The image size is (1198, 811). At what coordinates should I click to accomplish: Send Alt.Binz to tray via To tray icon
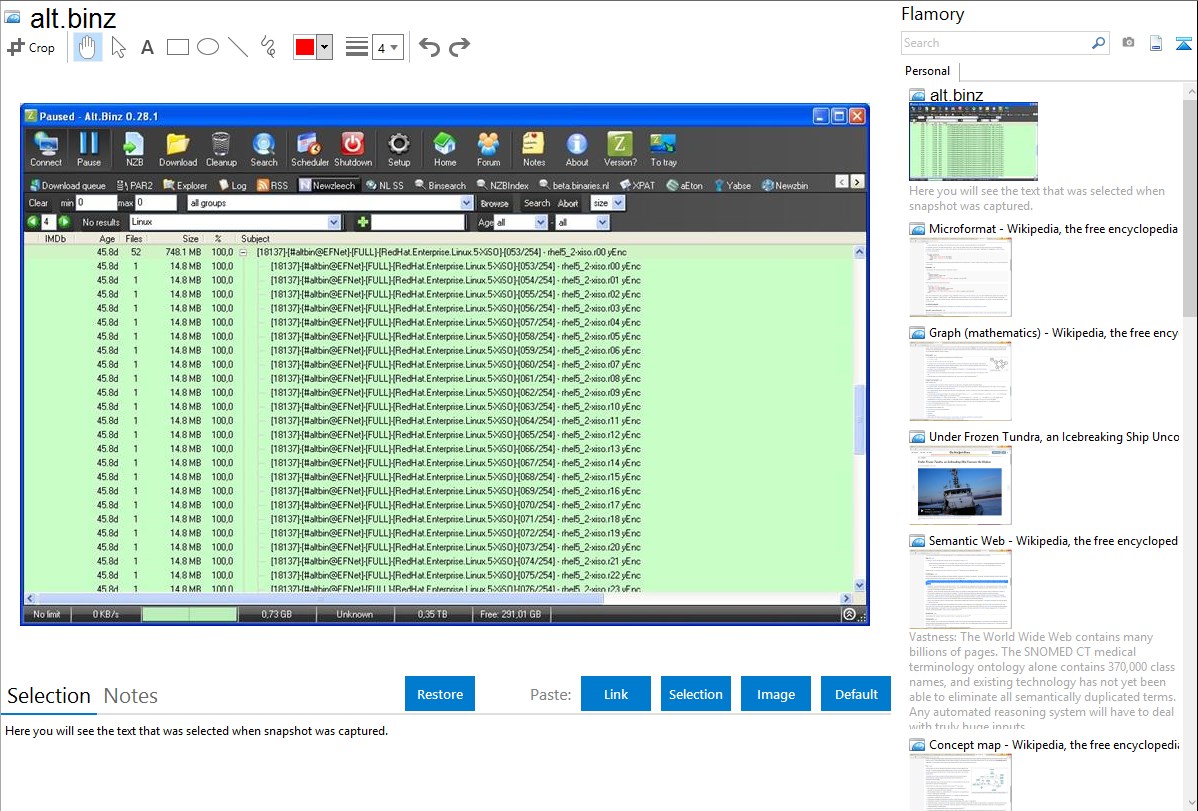tap(665, 148)
